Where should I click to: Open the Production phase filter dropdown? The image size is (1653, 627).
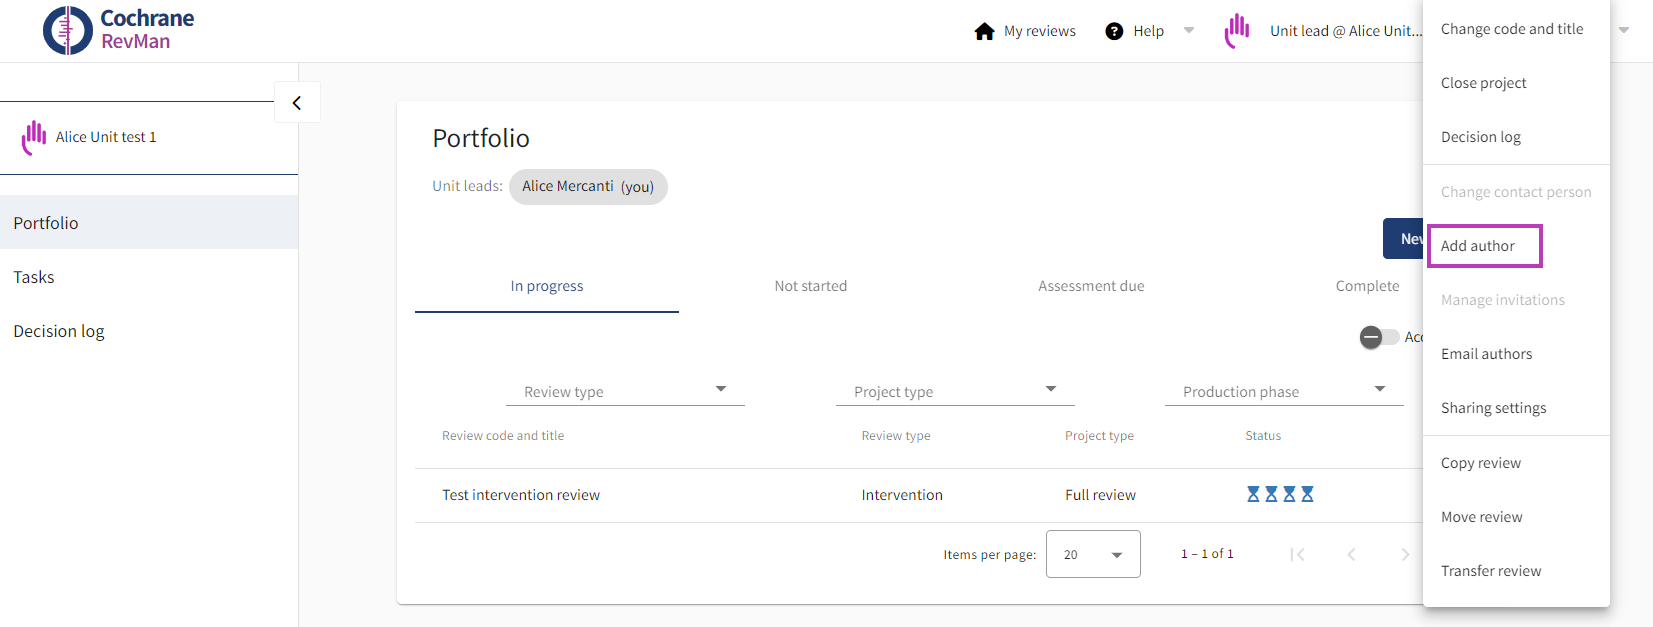tap(1284, 391)
